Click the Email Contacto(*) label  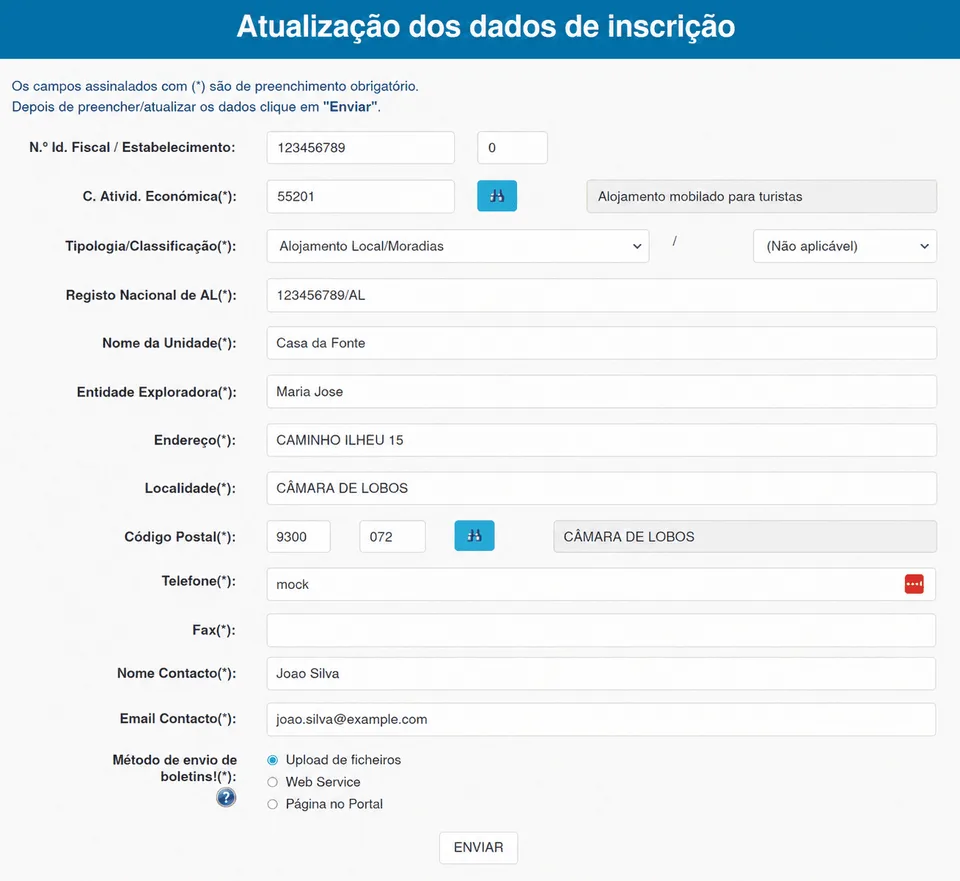click(x=178, y=719)
